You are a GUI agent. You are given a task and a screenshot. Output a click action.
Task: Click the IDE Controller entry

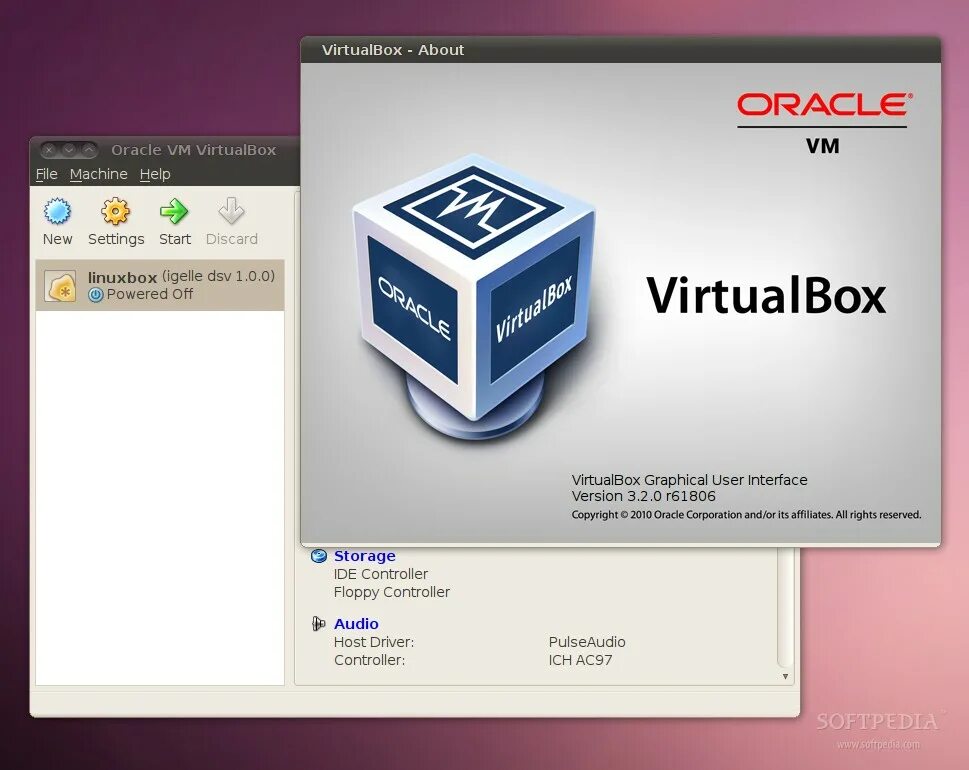pyautogui.click(x=381, y=574)
